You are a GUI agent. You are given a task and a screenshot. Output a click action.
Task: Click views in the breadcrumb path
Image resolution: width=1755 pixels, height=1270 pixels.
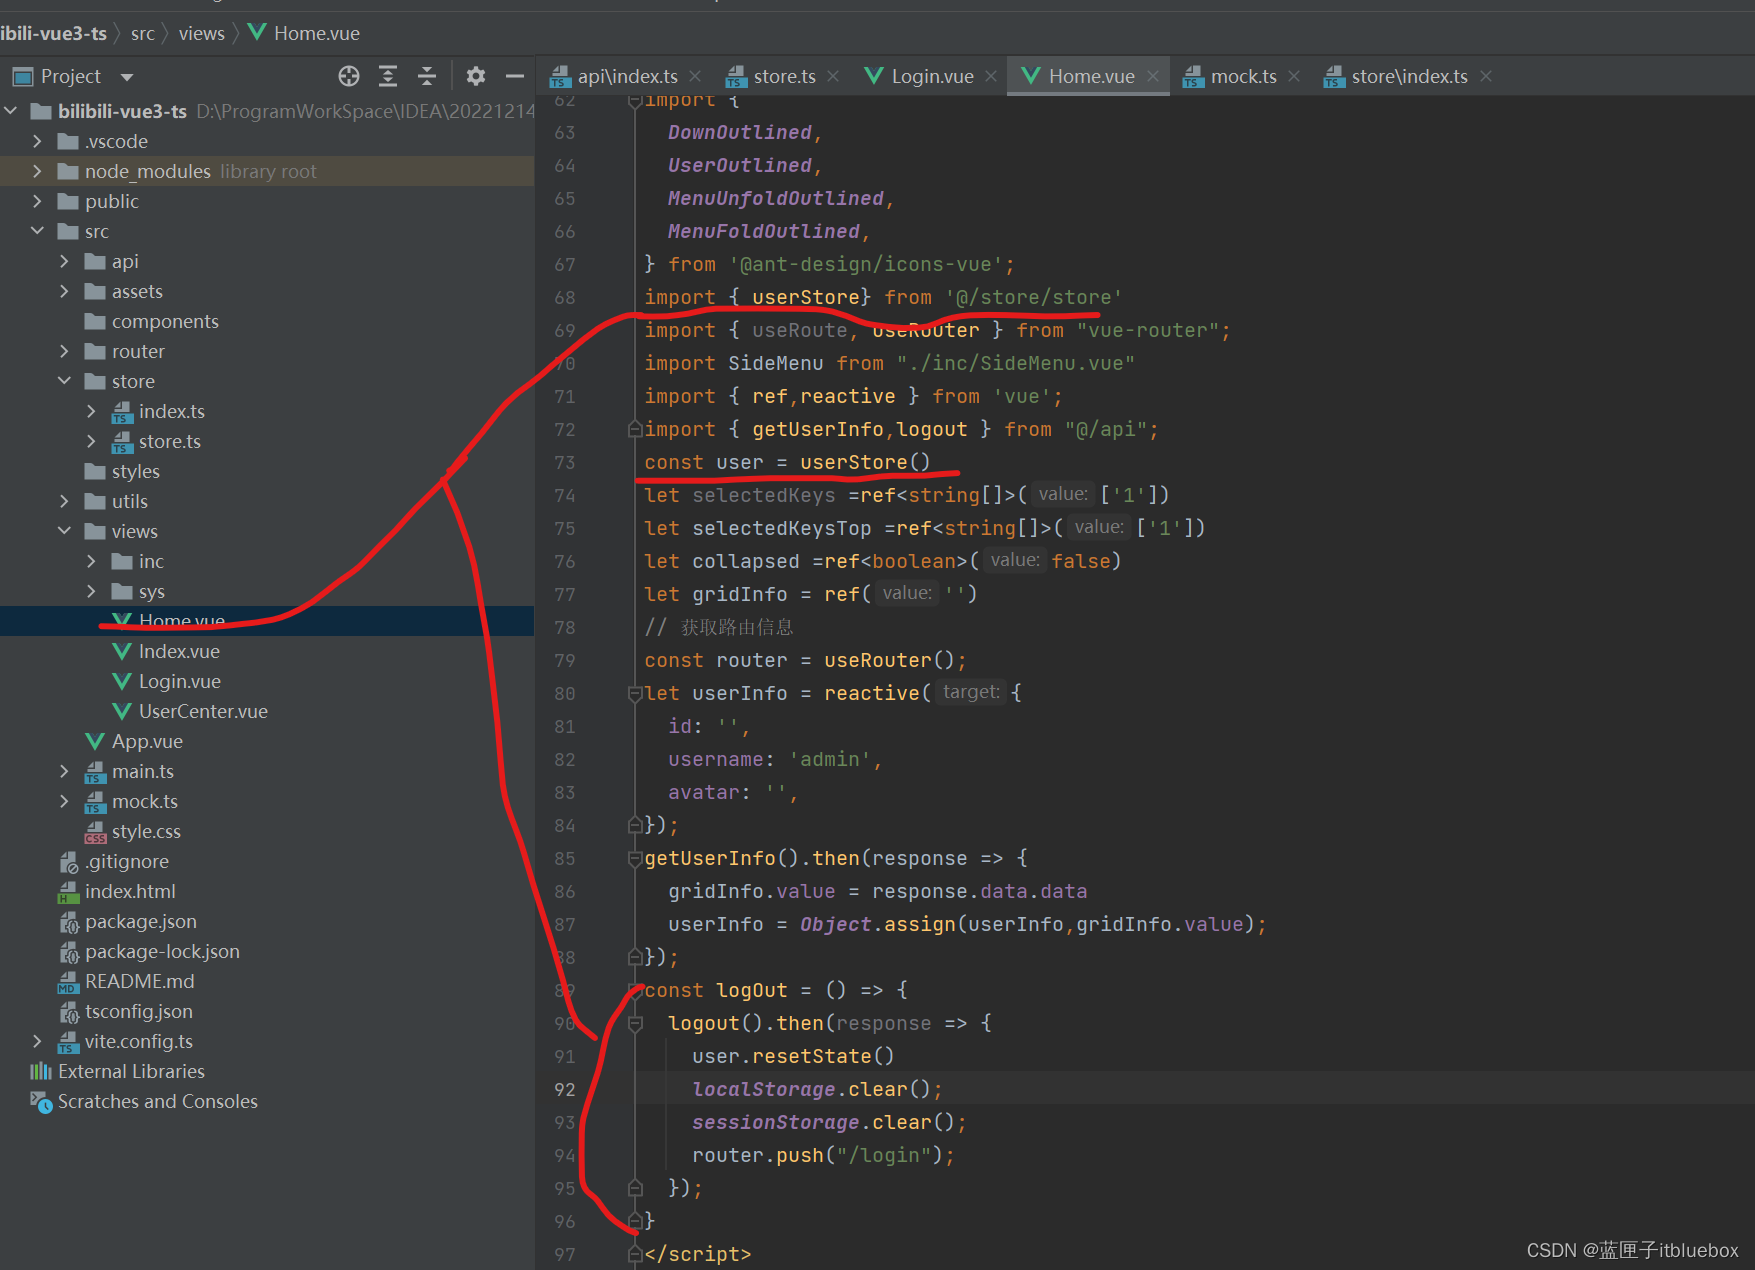click(x=201, y=33)
